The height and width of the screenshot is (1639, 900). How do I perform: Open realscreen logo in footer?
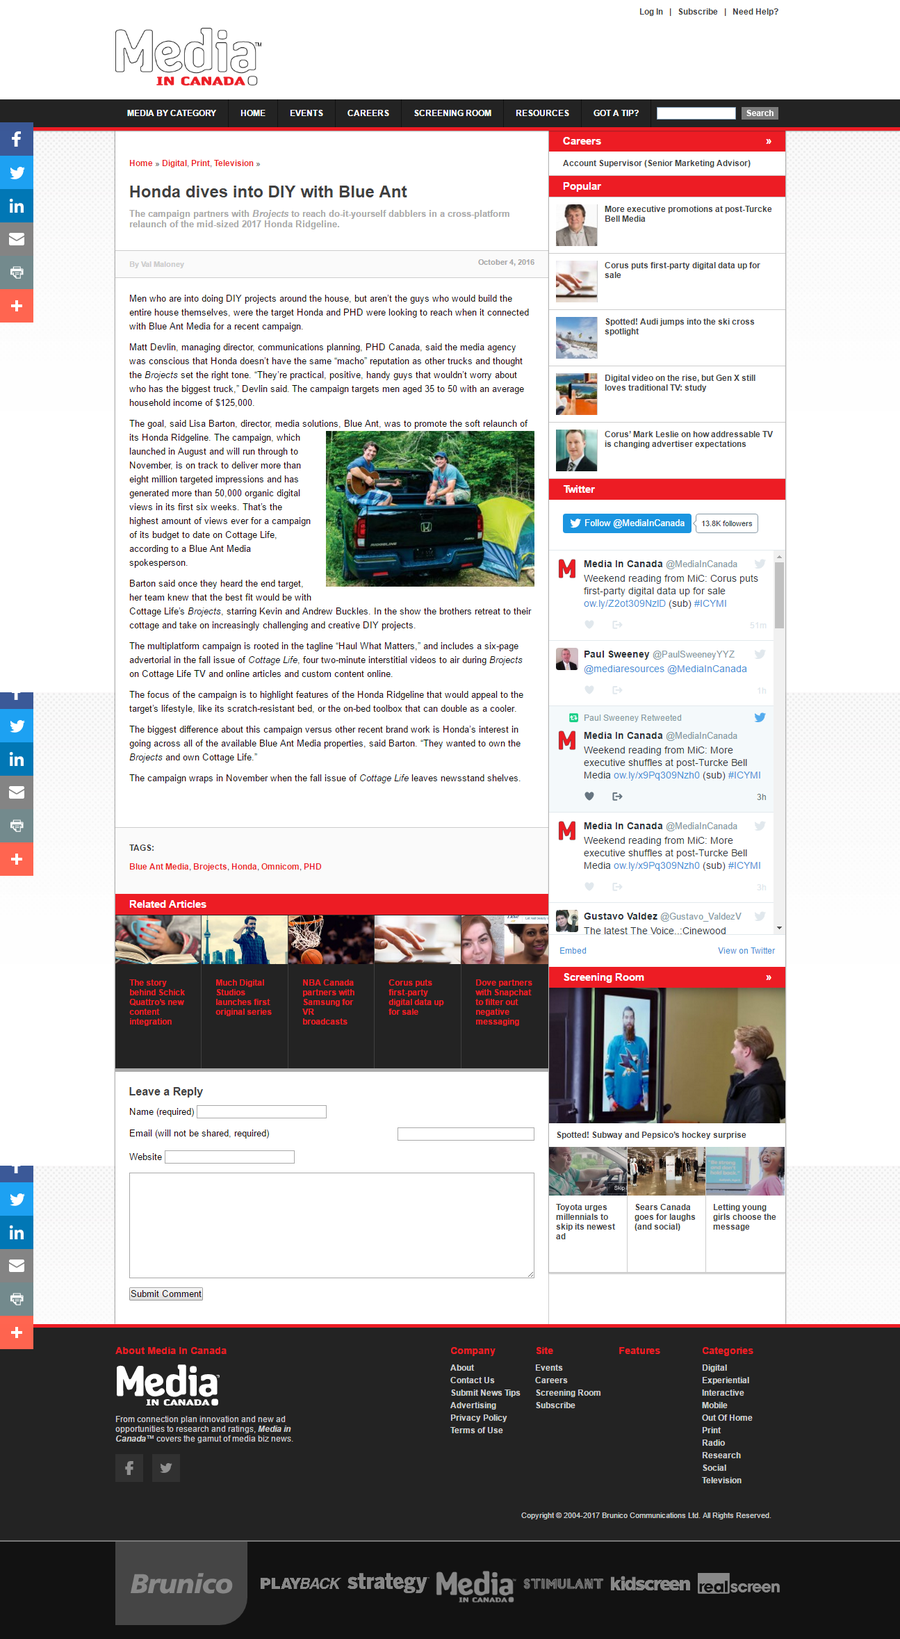coord(739,1586)
